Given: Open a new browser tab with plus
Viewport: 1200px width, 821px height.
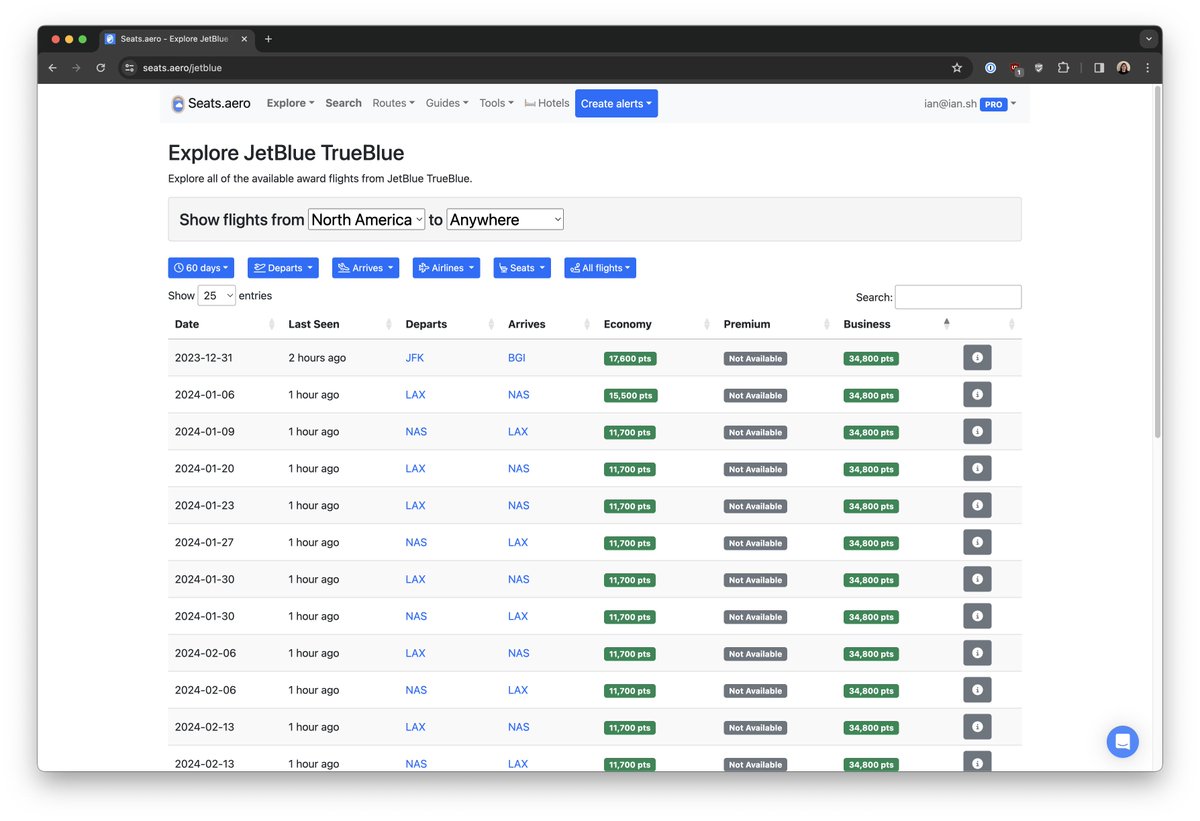Looking at the screenshot, I should 268,39.
